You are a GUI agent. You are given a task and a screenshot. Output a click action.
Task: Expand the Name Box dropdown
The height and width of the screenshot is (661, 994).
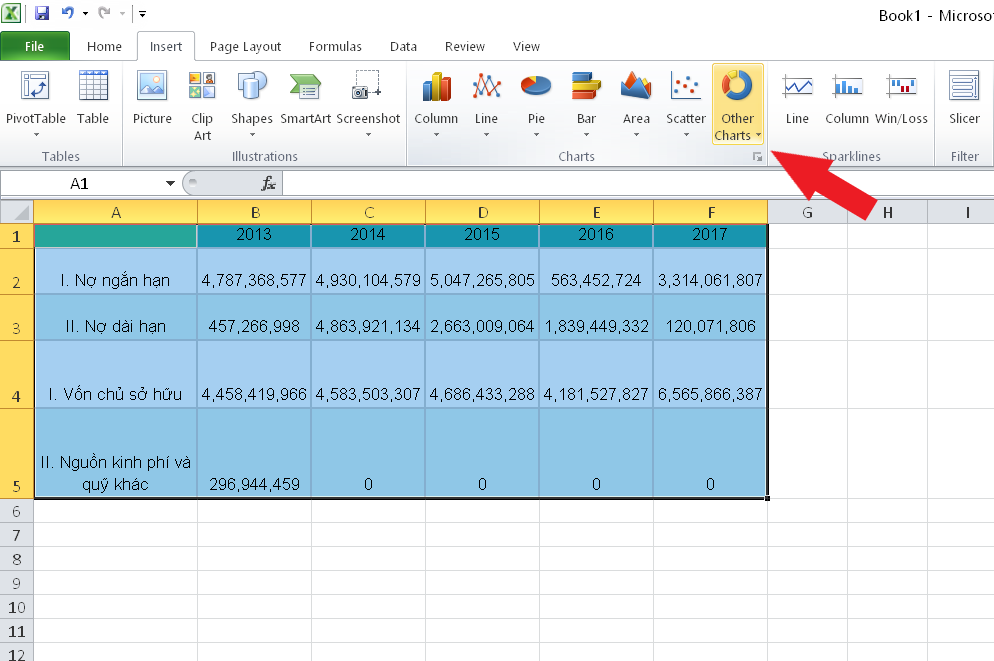click(x=170, y=184)
